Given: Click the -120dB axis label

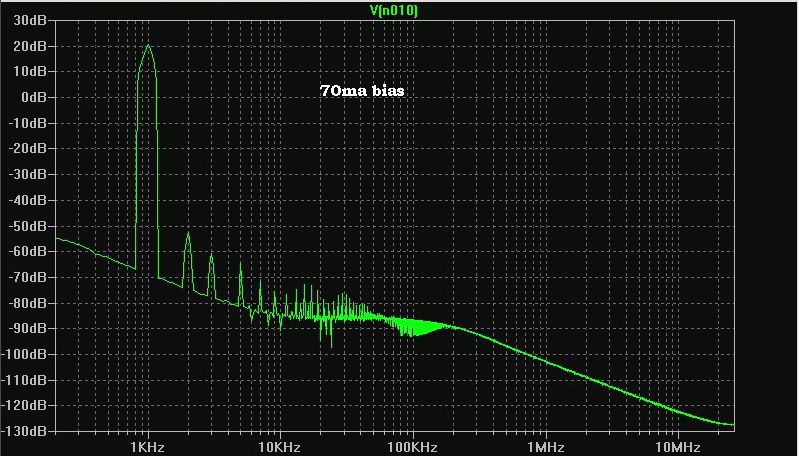Looking at the screenshot, I should [24, 405].
